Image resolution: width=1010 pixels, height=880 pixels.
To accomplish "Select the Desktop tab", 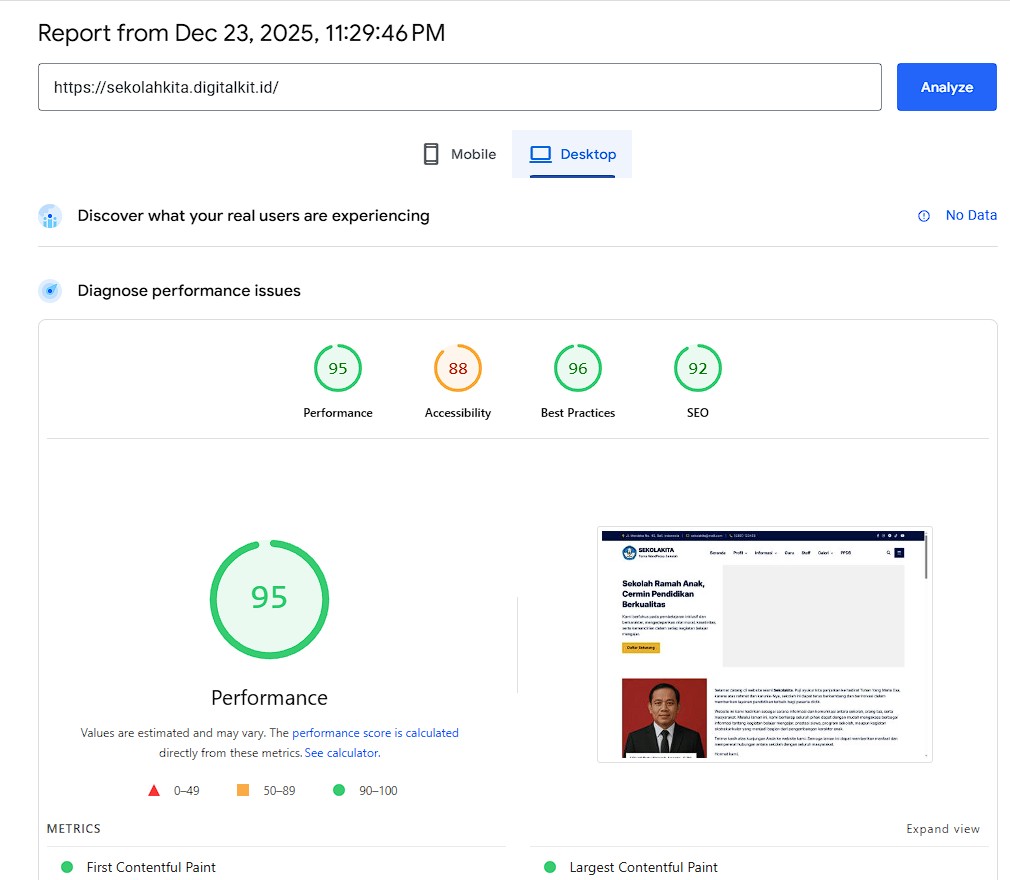I will coord(573,154).
